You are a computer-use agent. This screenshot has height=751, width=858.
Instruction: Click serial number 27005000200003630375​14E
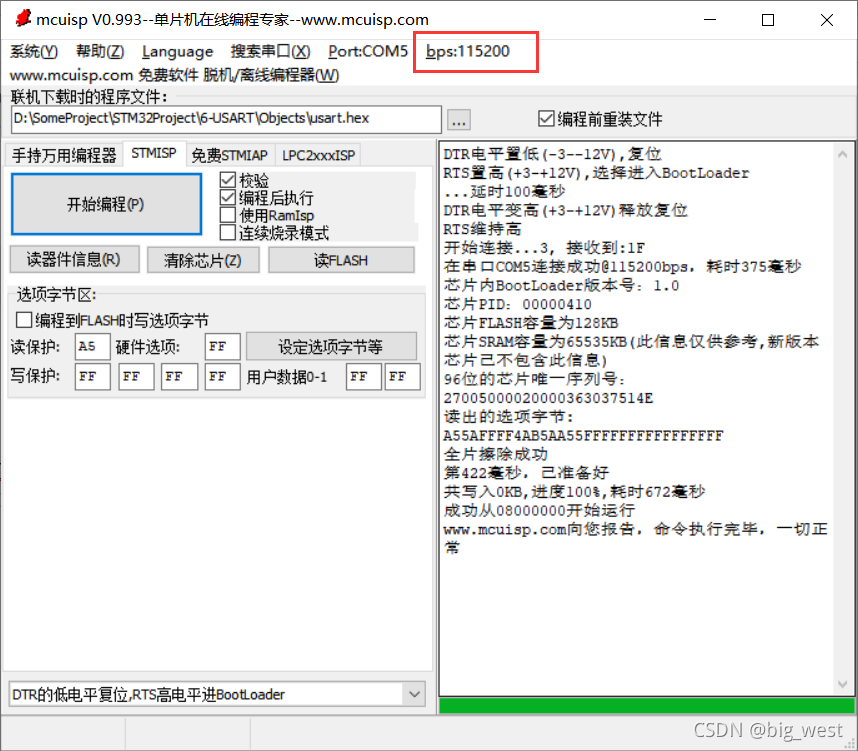pos(548,398)
